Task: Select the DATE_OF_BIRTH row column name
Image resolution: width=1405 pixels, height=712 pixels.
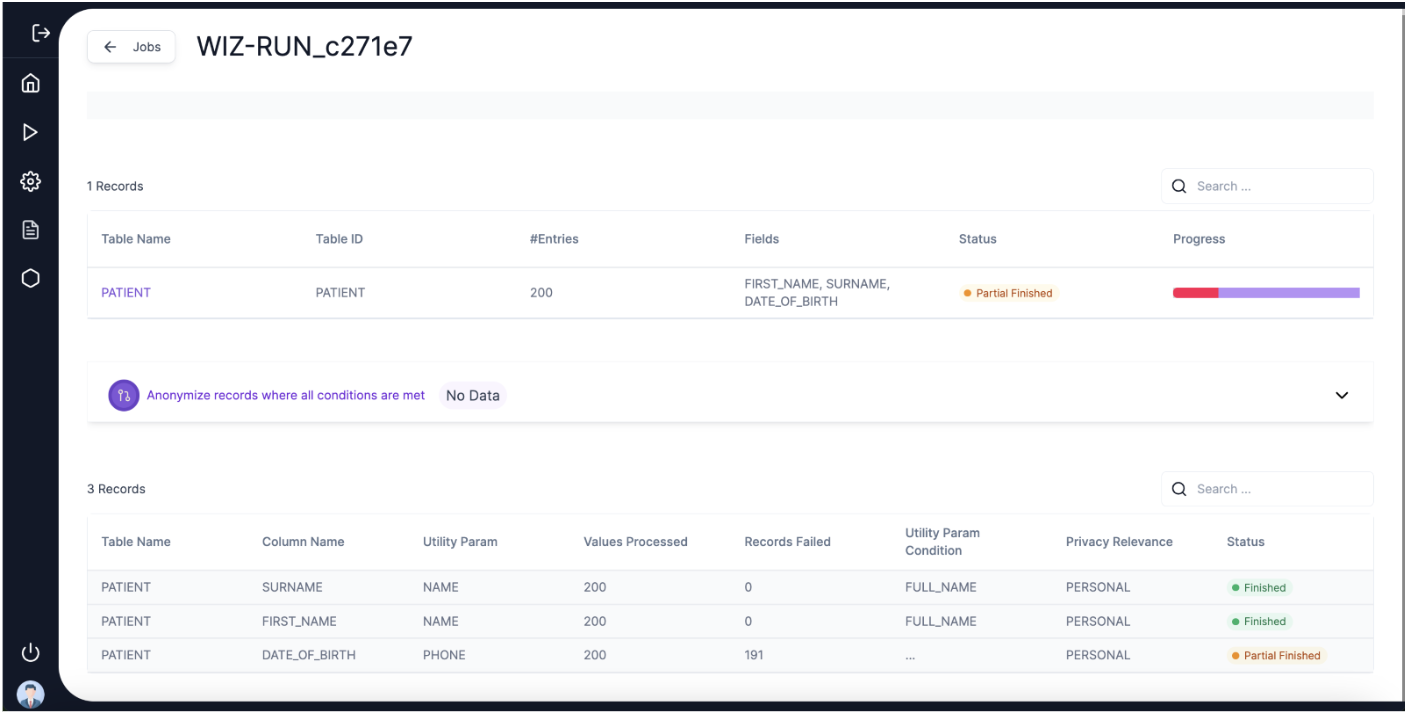Action: (308, 655)
